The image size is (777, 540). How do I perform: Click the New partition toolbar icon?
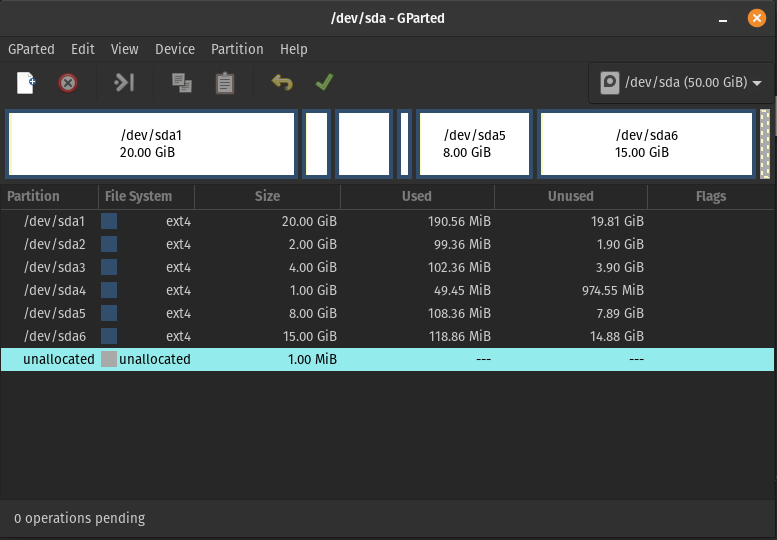click(26, 83)
